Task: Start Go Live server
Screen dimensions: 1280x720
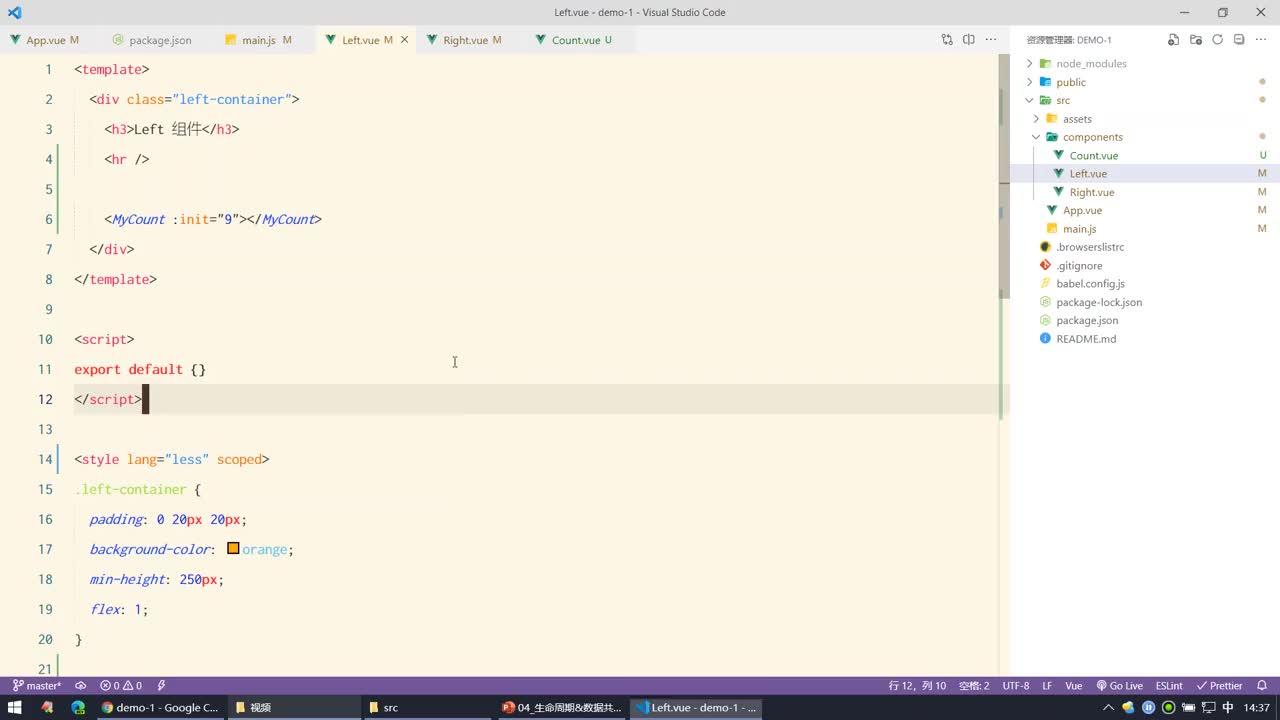Action: pyautogui.click(x=1120, y=686)
